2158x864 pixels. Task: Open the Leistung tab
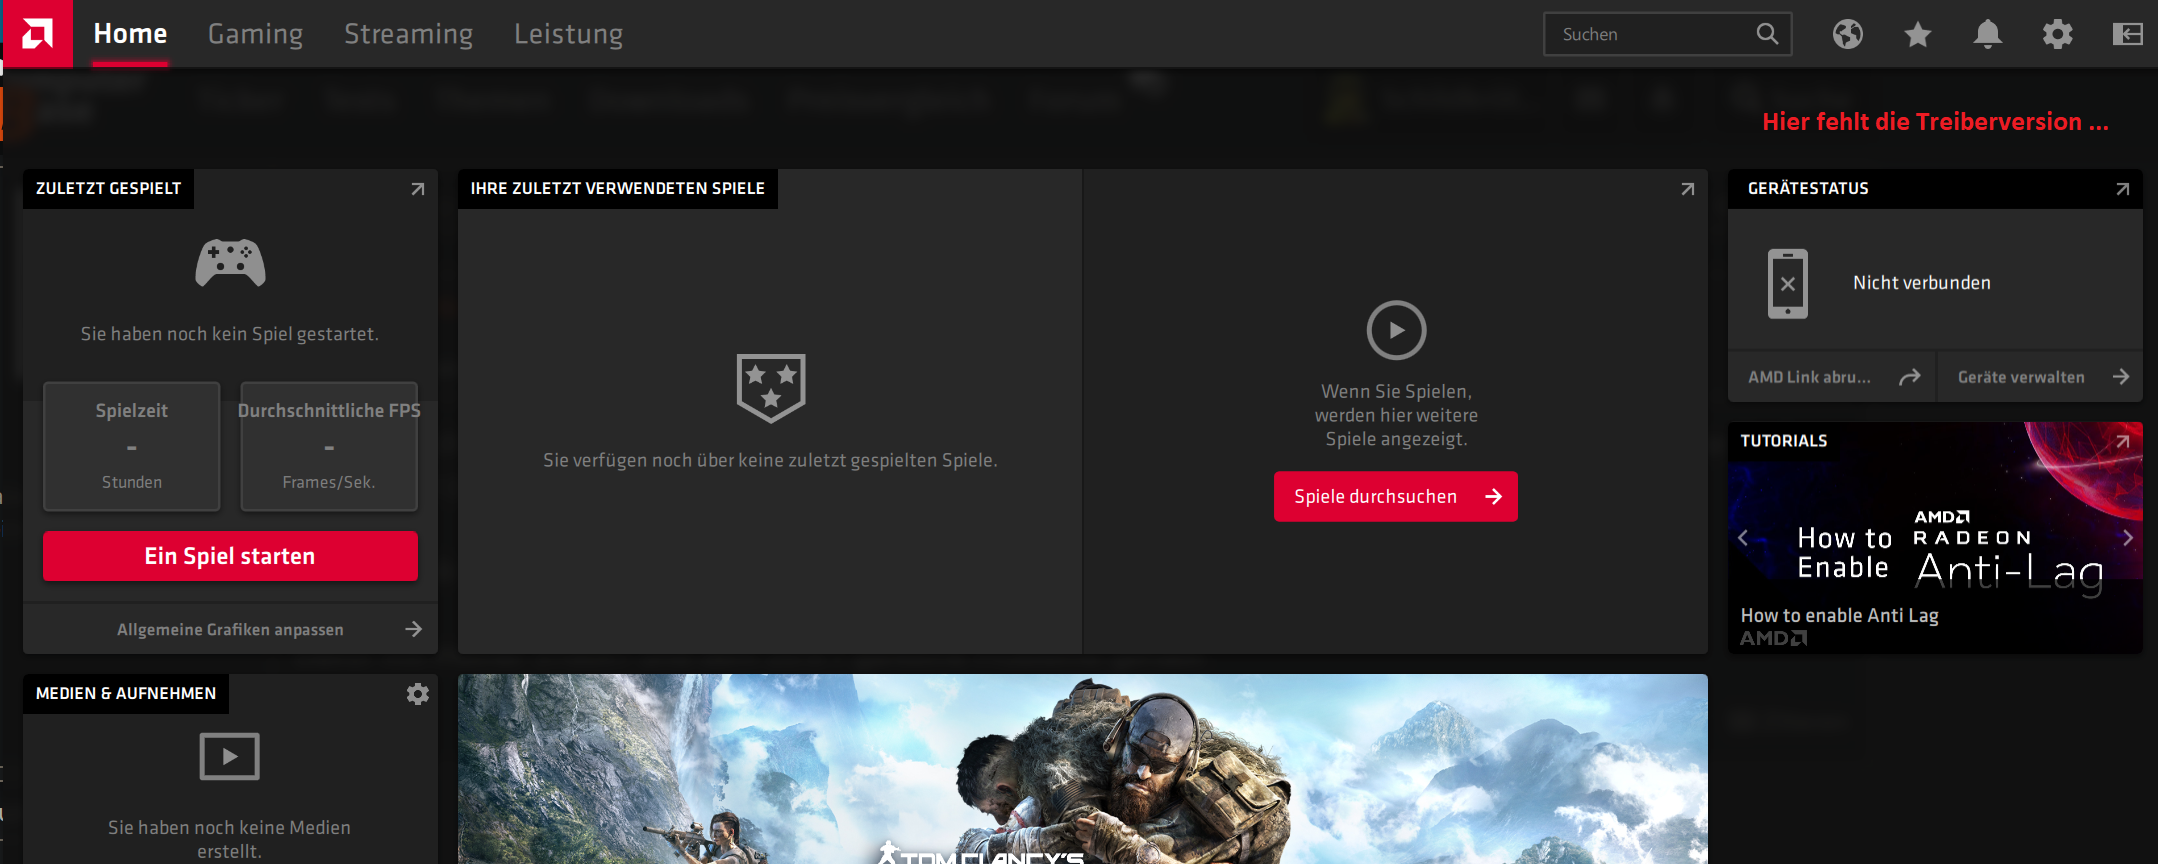[x=569, y=34]
